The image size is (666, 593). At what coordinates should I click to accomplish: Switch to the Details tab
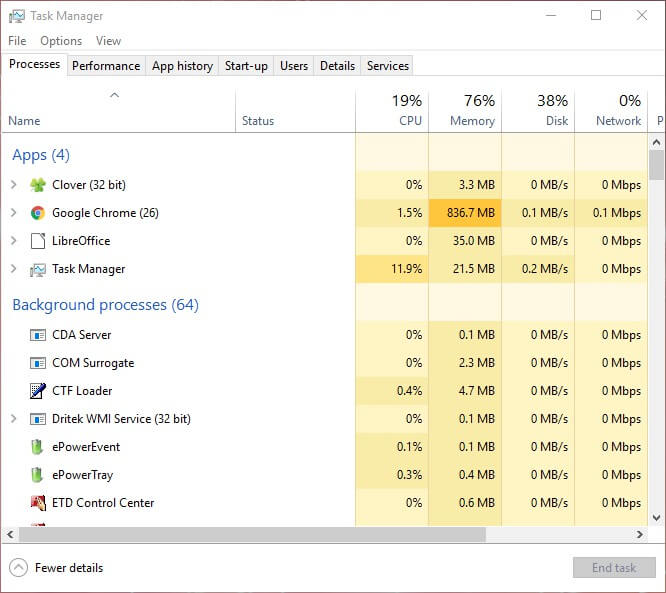coord(337,66)
